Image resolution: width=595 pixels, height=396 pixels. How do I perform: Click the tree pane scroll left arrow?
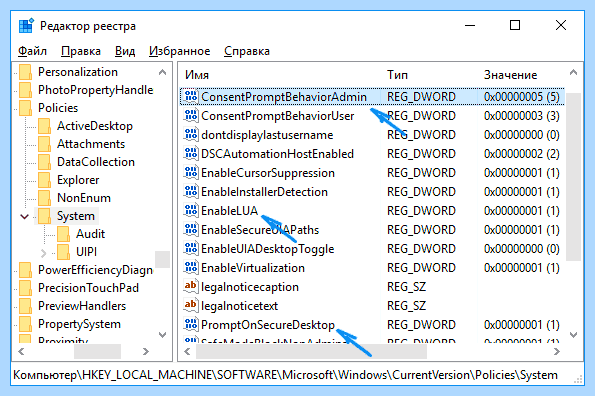coord(21,352)
